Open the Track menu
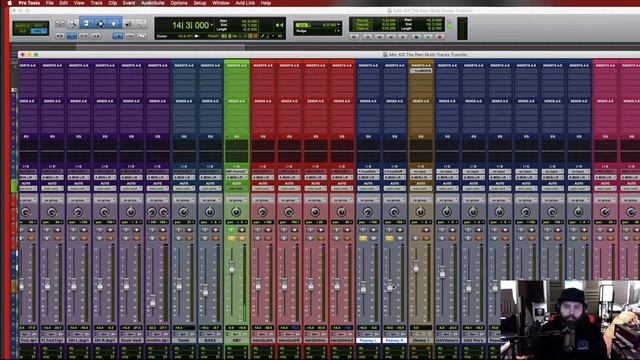The width and height of the screenshot is (640, 360). tap(96, 3)
